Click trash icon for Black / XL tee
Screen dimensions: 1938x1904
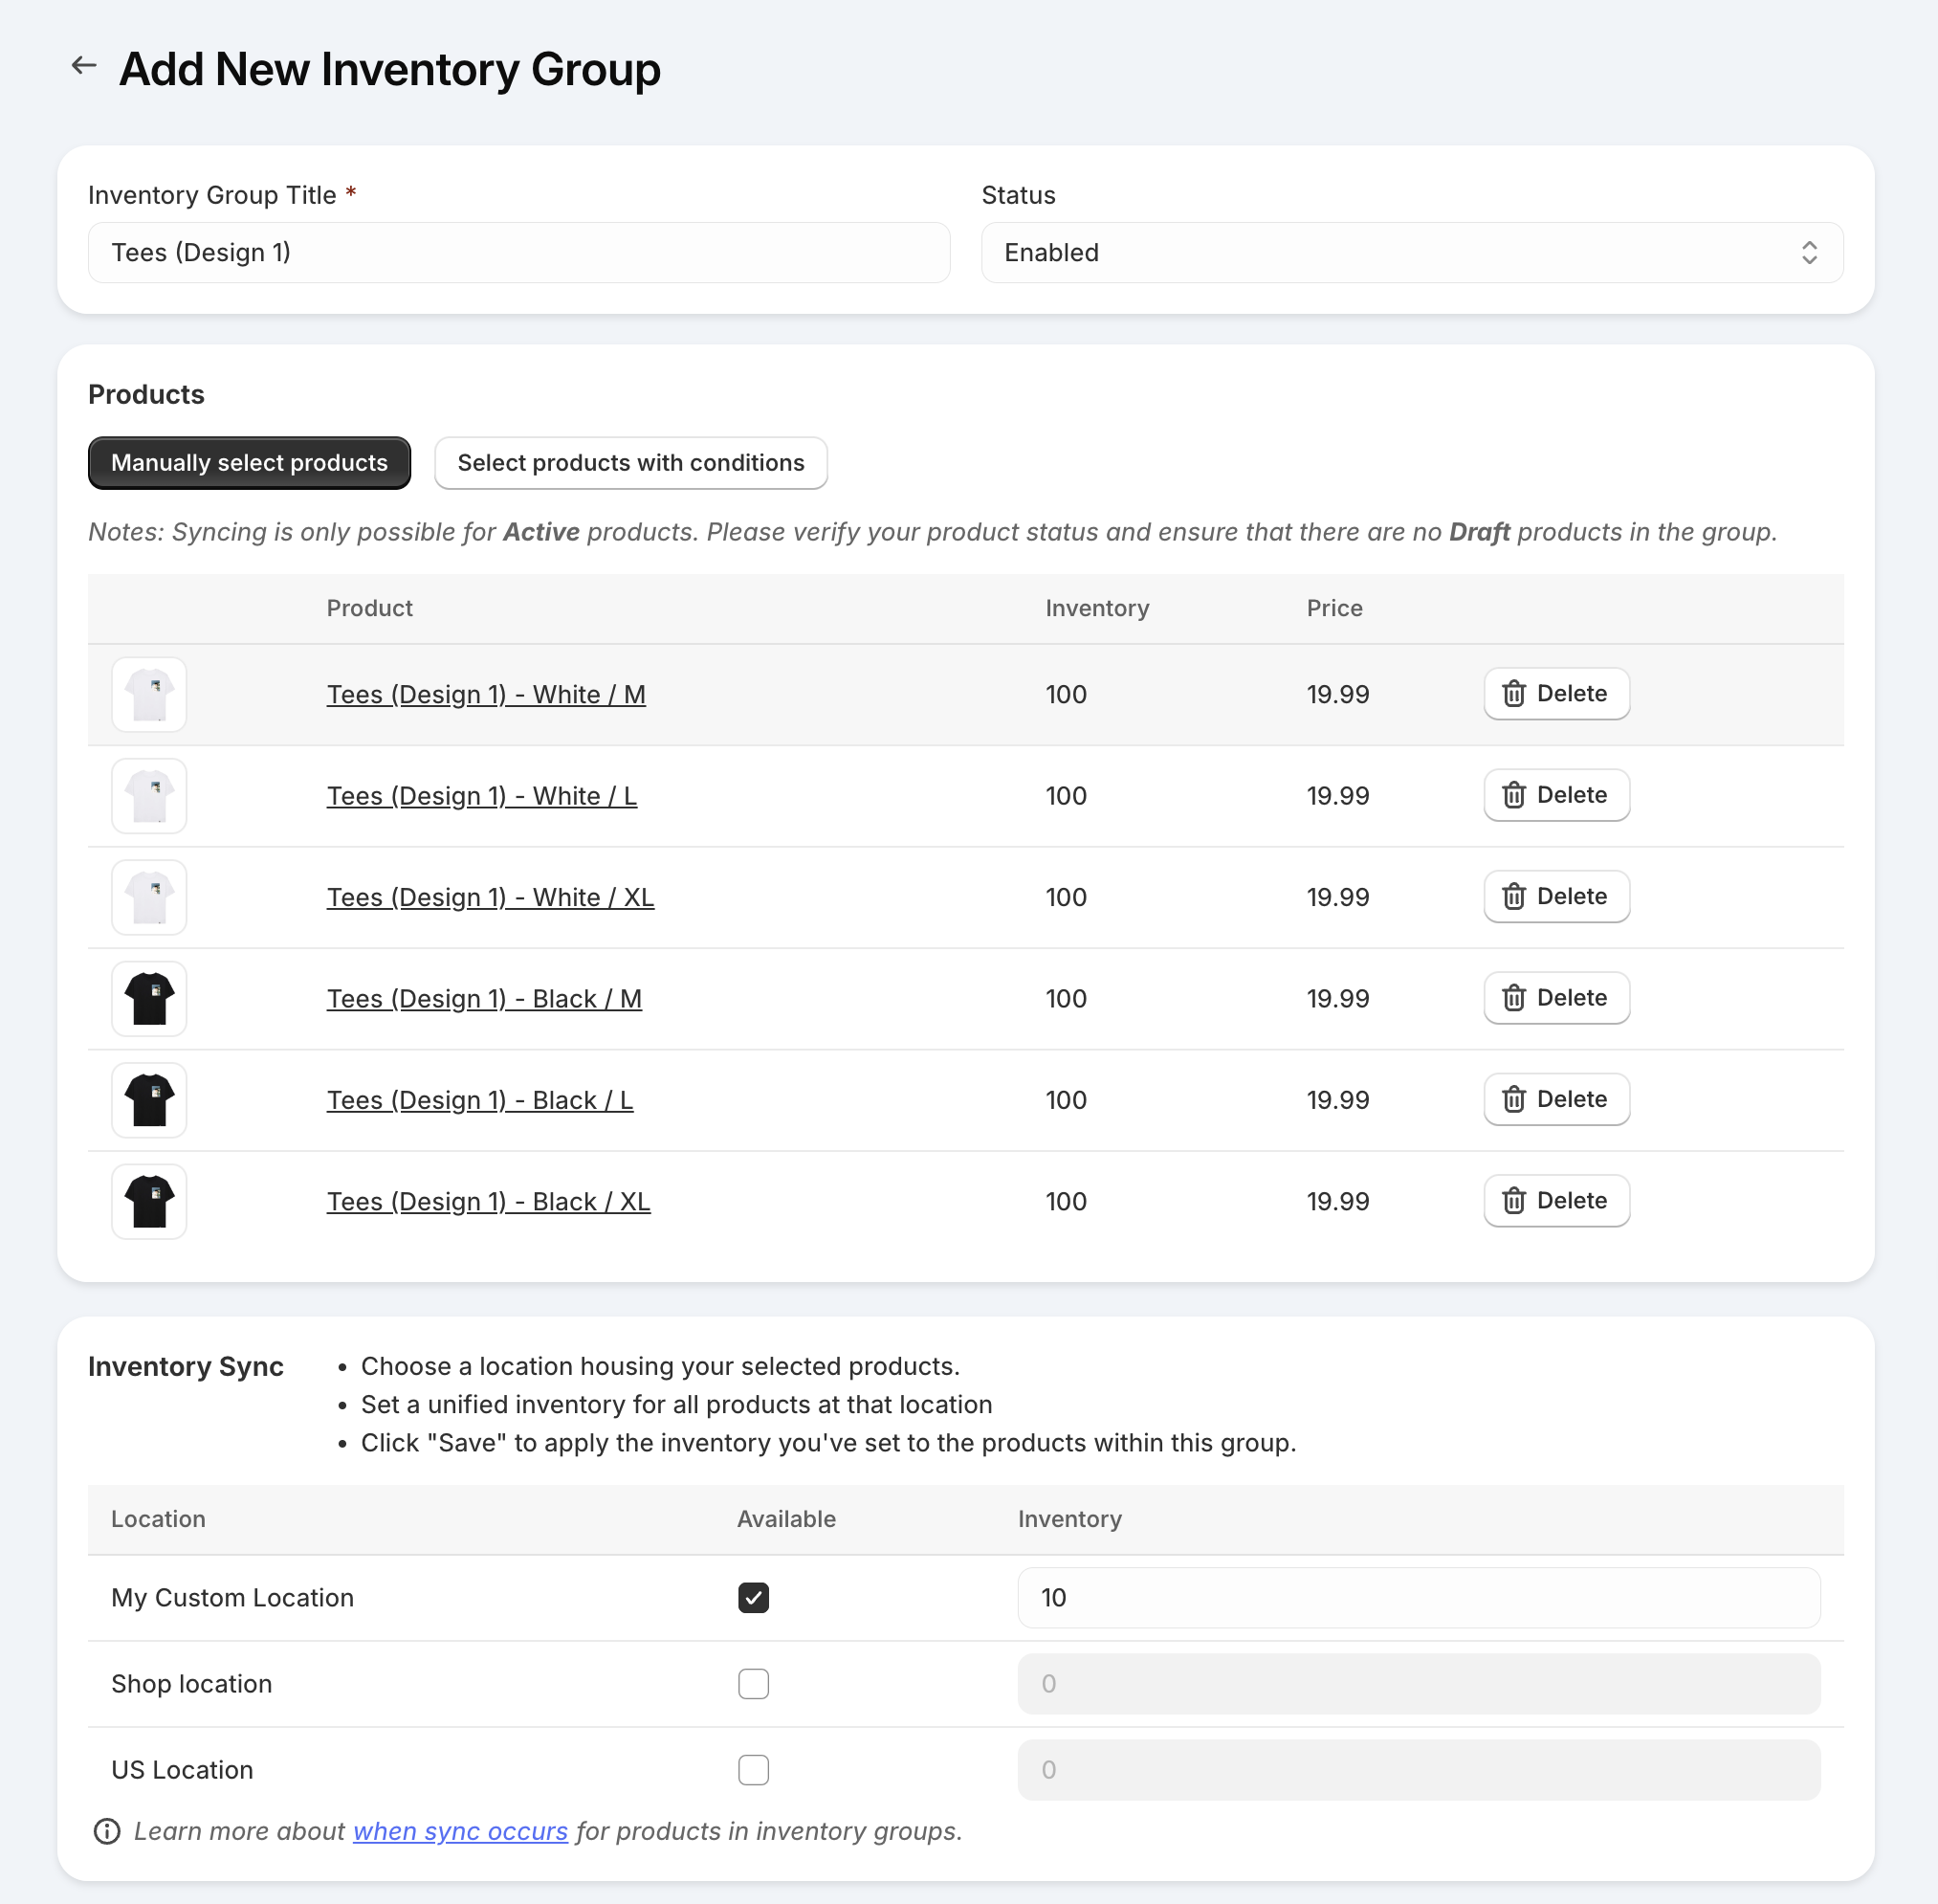coord(1513,1201)
